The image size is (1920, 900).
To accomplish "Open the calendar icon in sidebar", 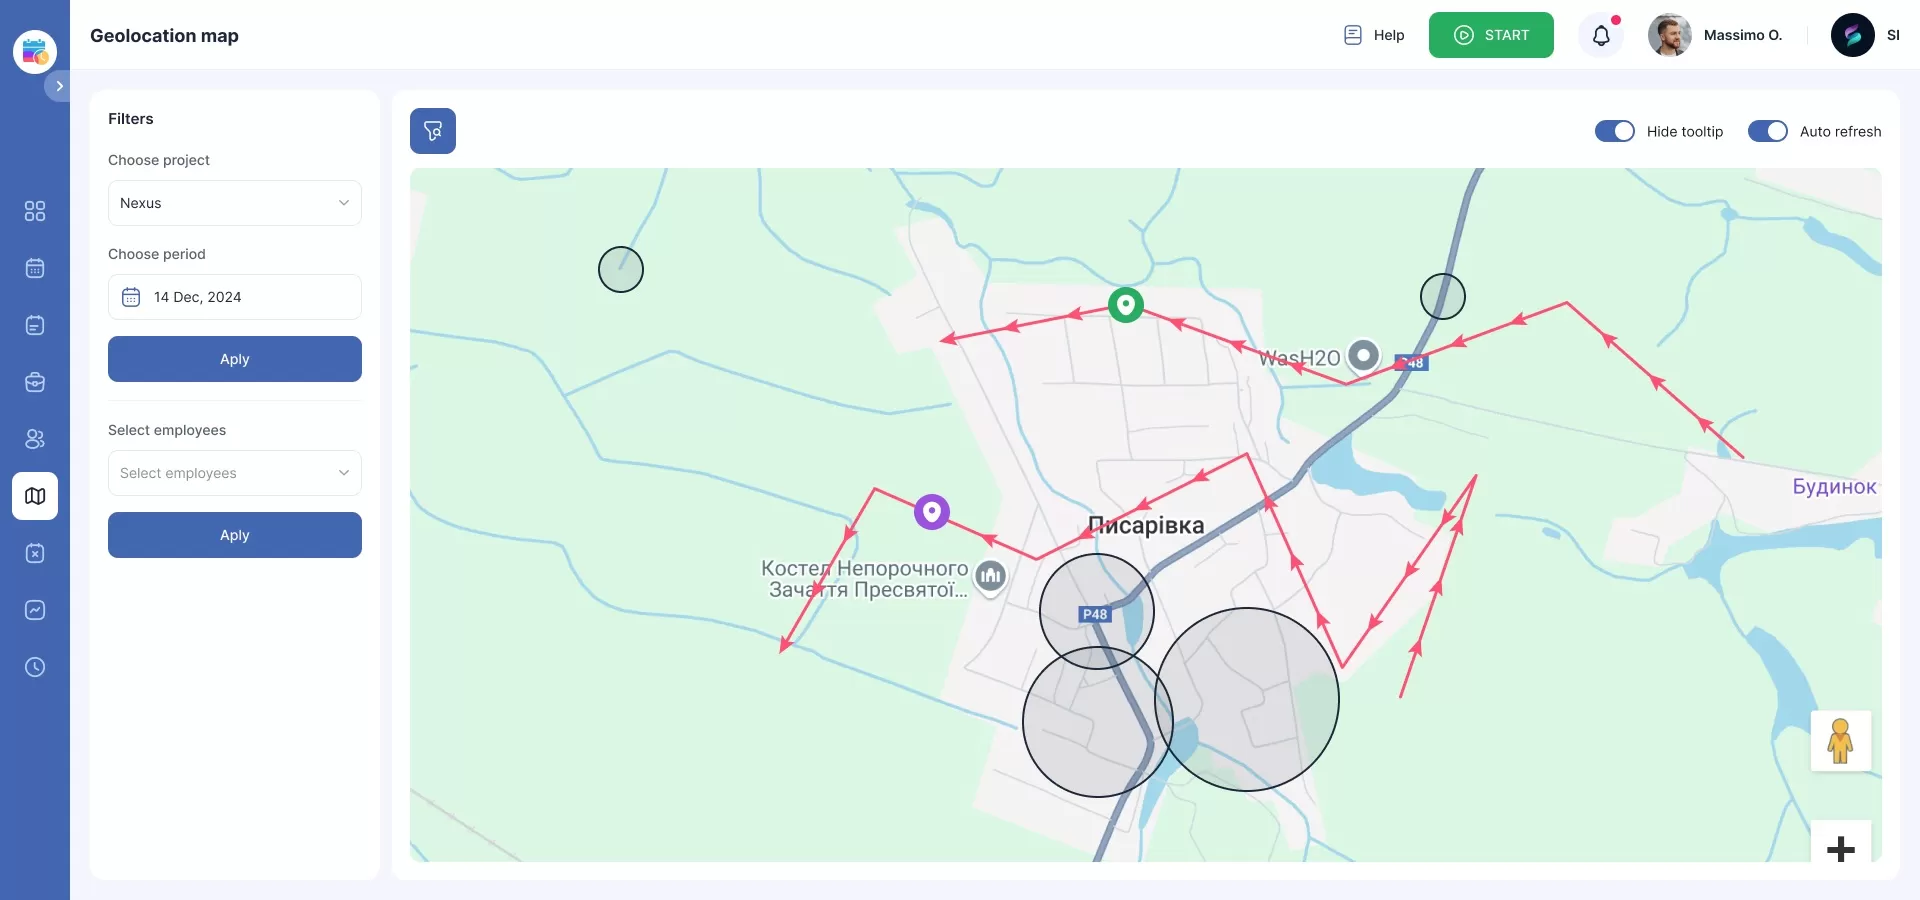I will pos(35,268).
